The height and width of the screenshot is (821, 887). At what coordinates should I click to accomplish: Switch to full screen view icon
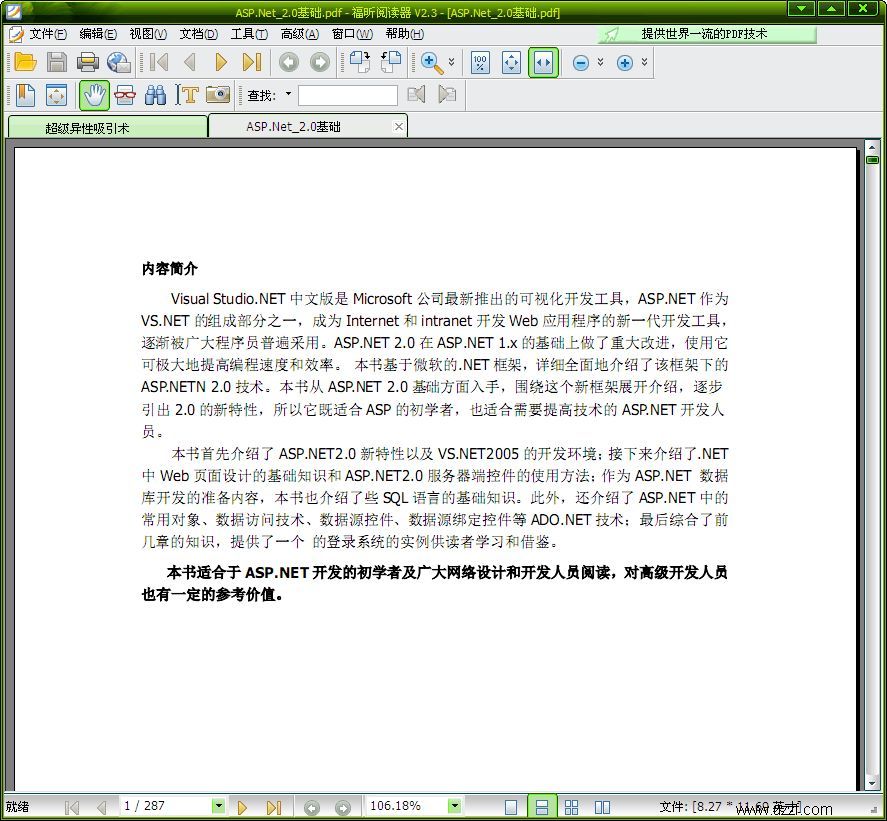coord(56,94)
